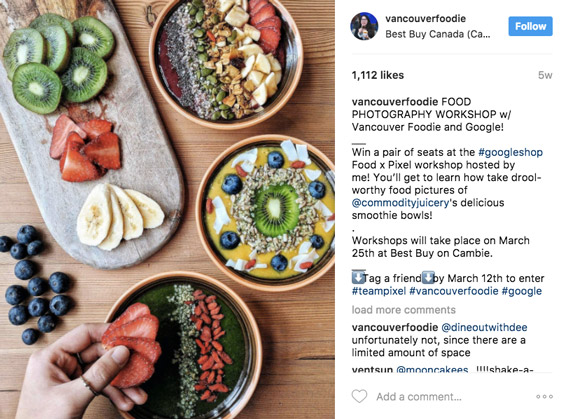Open the ventsun commenter profile
The image size is (567, 419).
(x=372, y=369)
